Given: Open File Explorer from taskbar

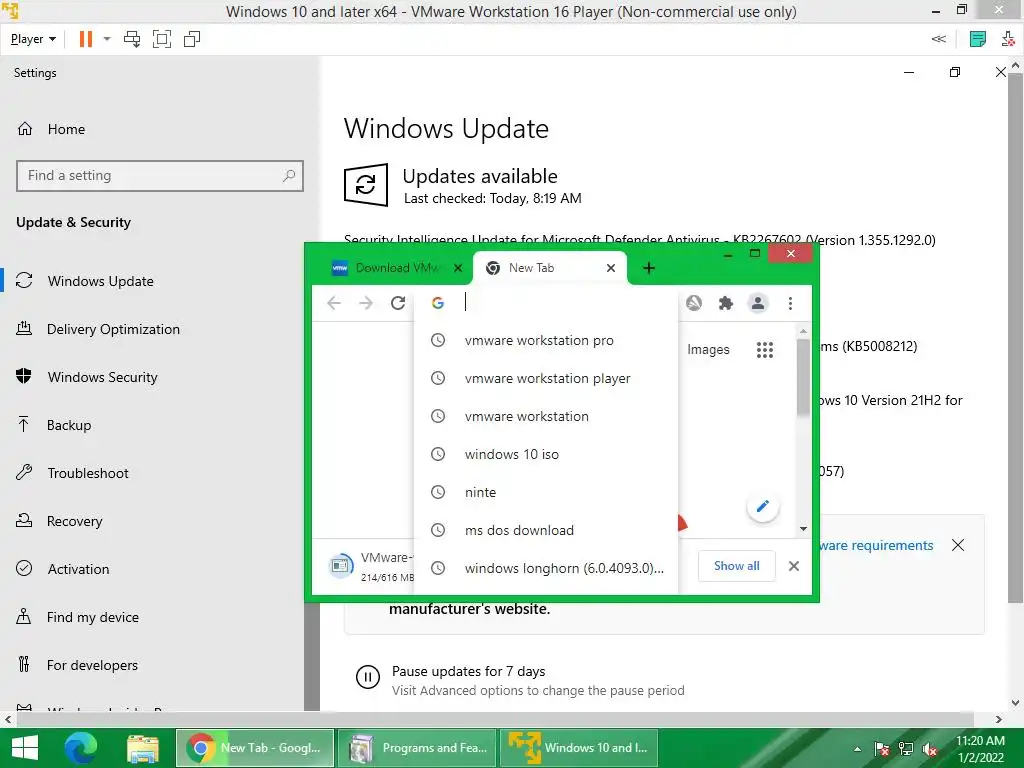Looking at the screenshot, I should click(x=143, y=748).
